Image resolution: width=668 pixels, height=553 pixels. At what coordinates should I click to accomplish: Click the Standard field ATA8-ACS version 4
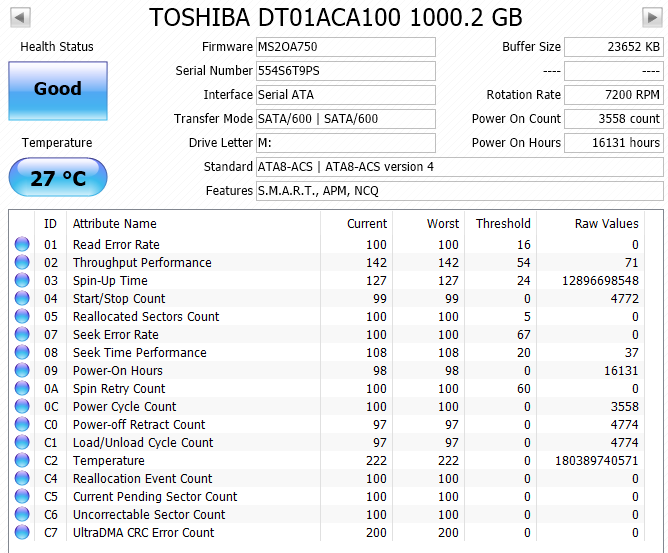(x=460, y=167)
